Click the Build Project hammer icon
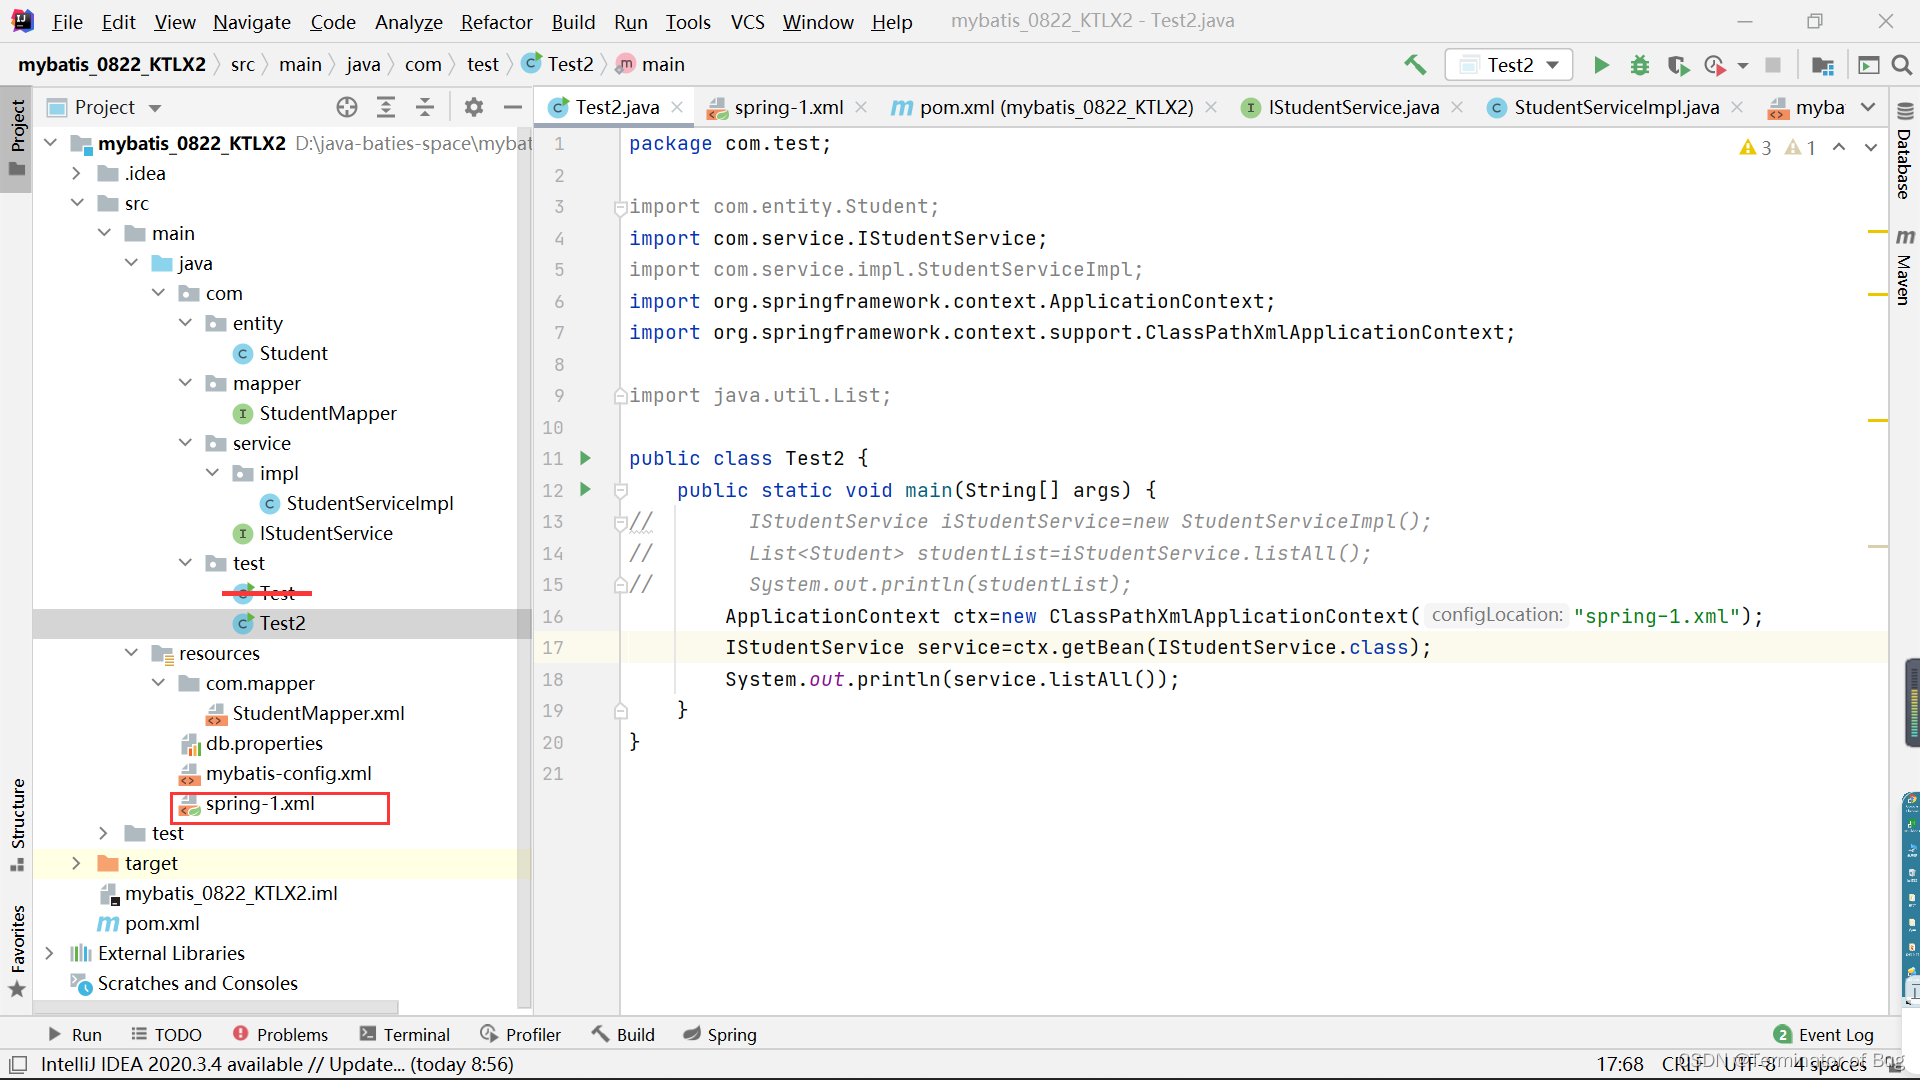1920x1080 pixels. (1415, 65)
